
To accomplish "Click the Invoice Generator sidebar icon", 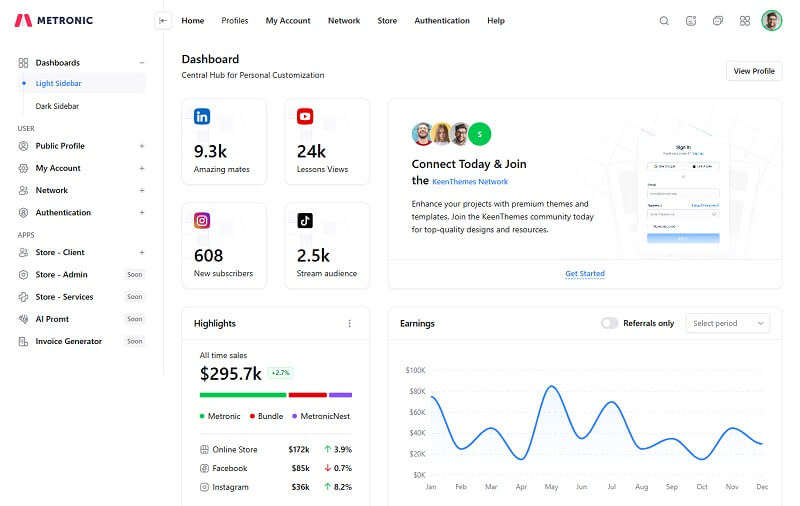I will tap(23, 341).
